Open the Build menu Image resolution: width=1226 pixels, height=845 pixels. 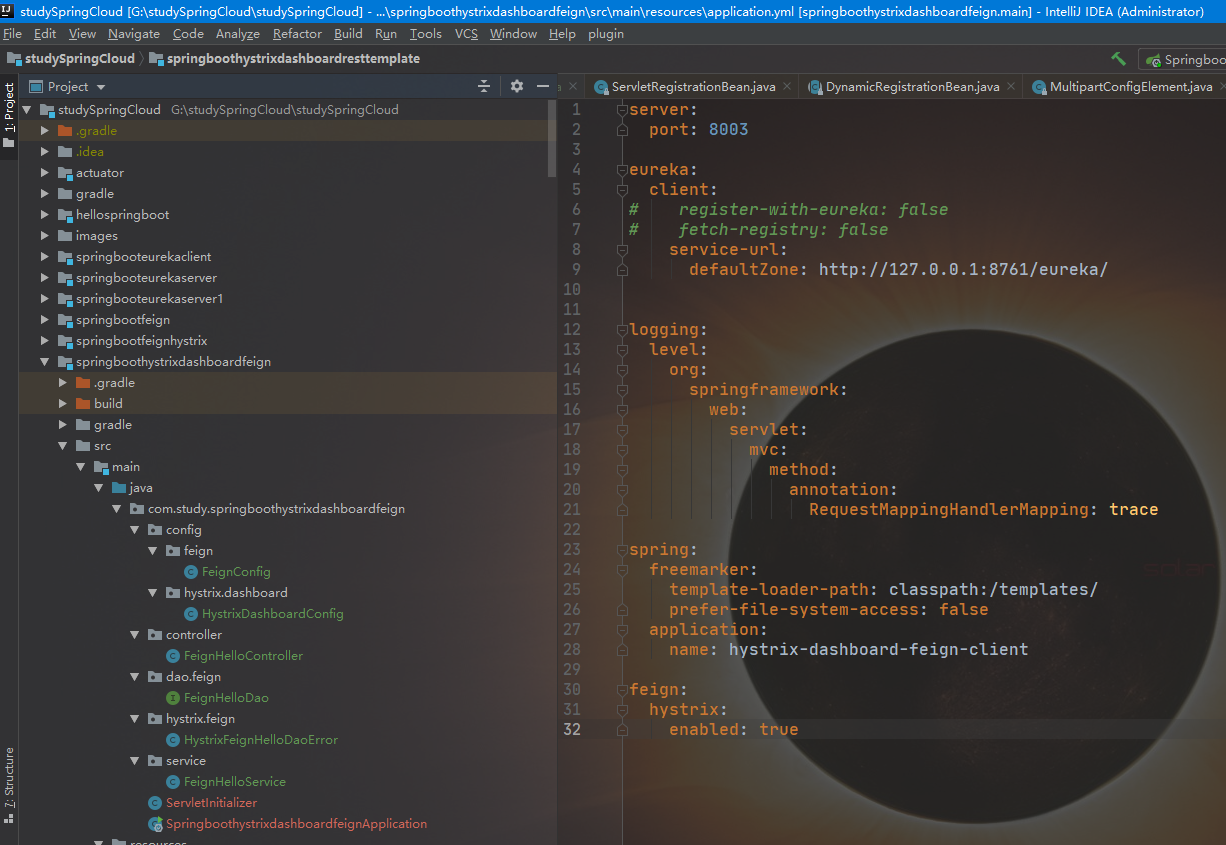tap(348, 34)
